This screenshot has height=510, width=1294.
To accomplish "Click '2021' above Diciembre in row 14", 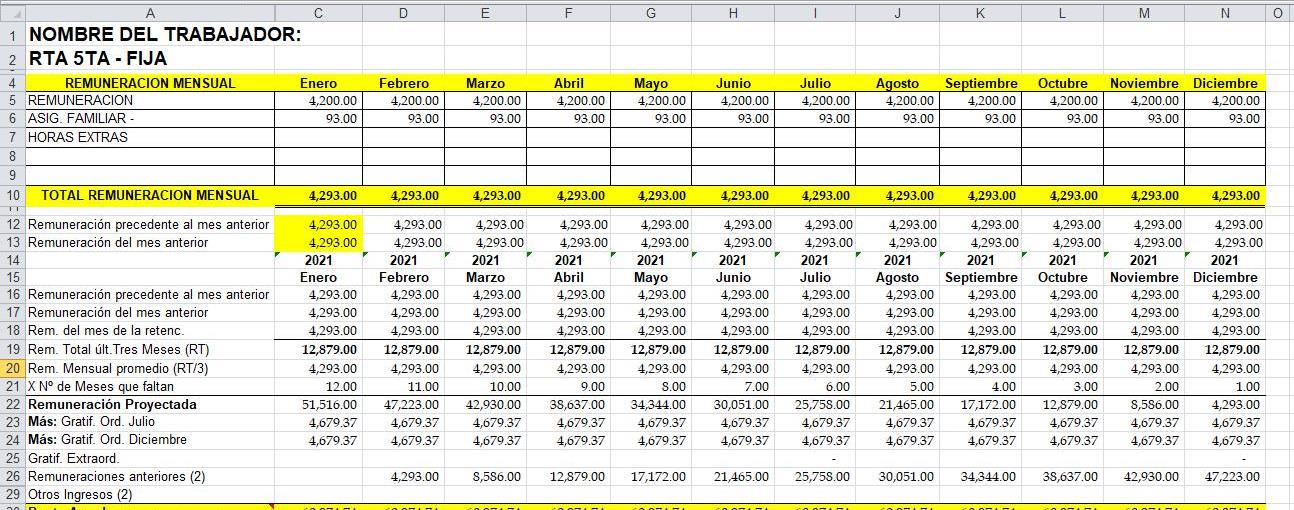I will [1225, 260].
